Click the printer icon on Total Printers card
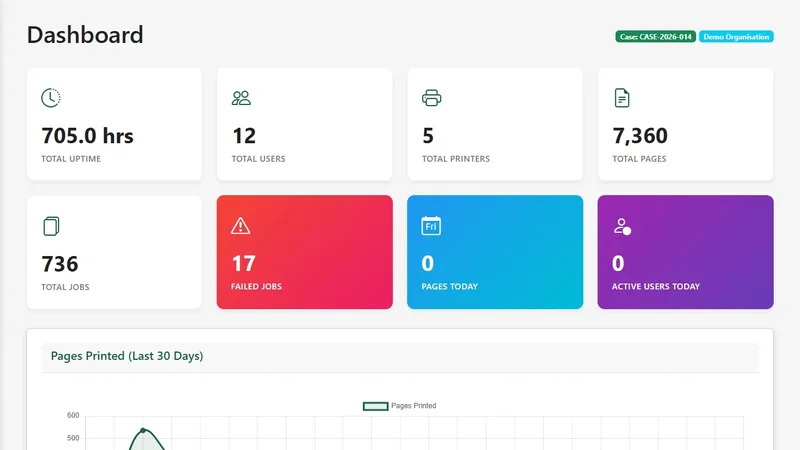The image size is (800, 450). [432, 98]
